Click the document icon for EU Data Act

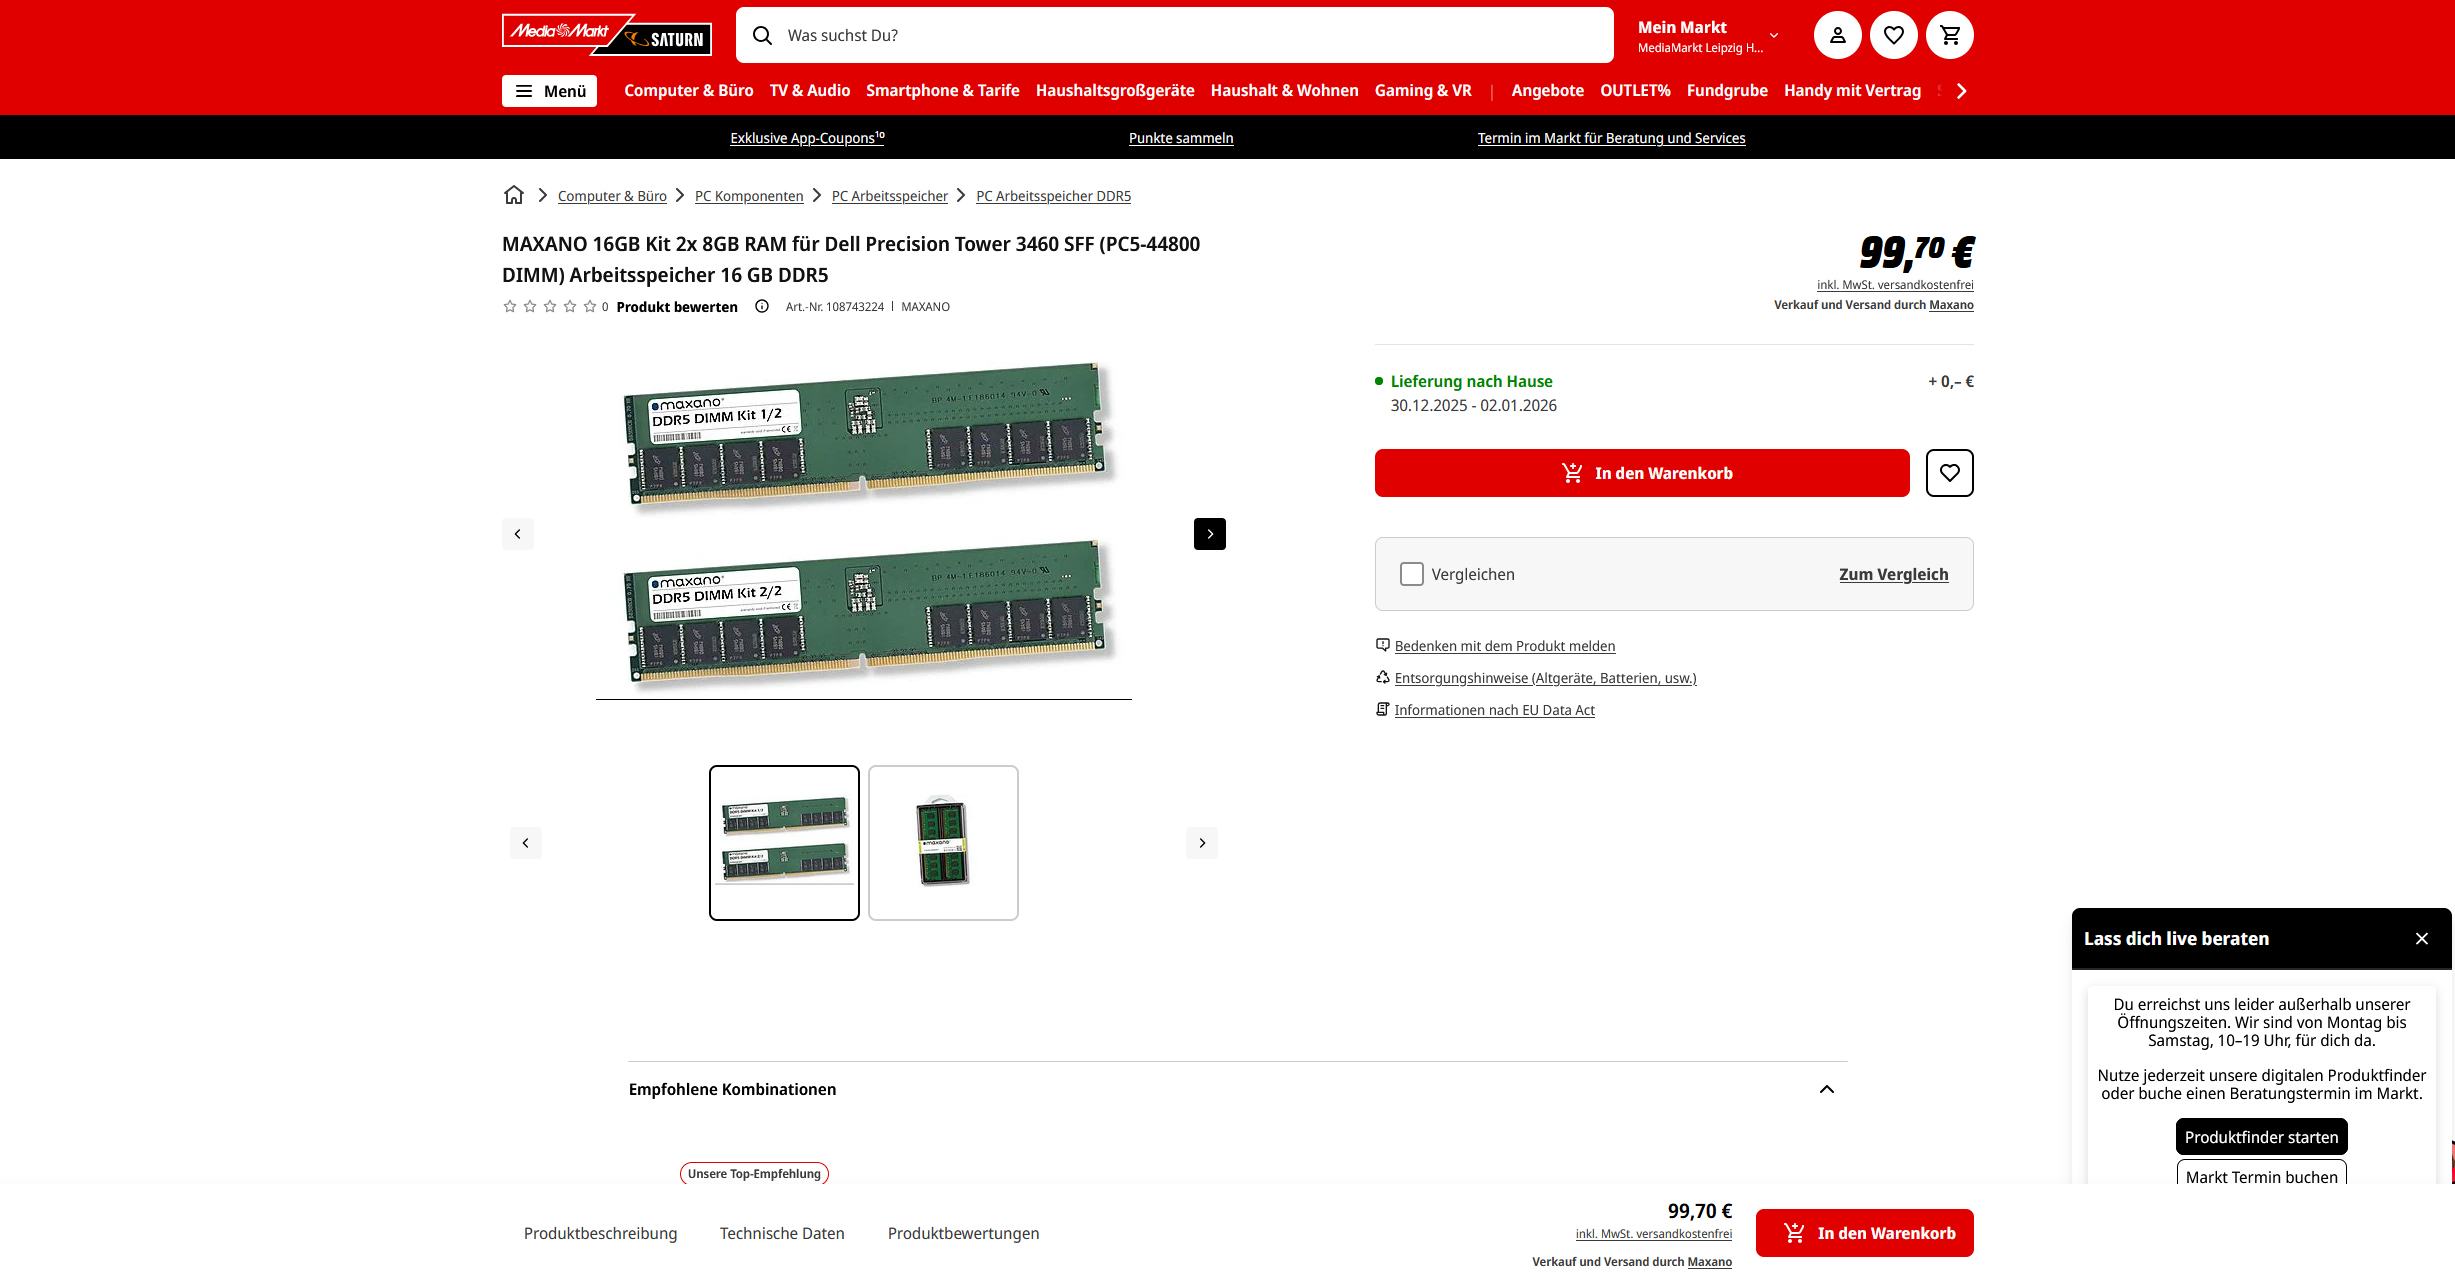coord(1382,709)
